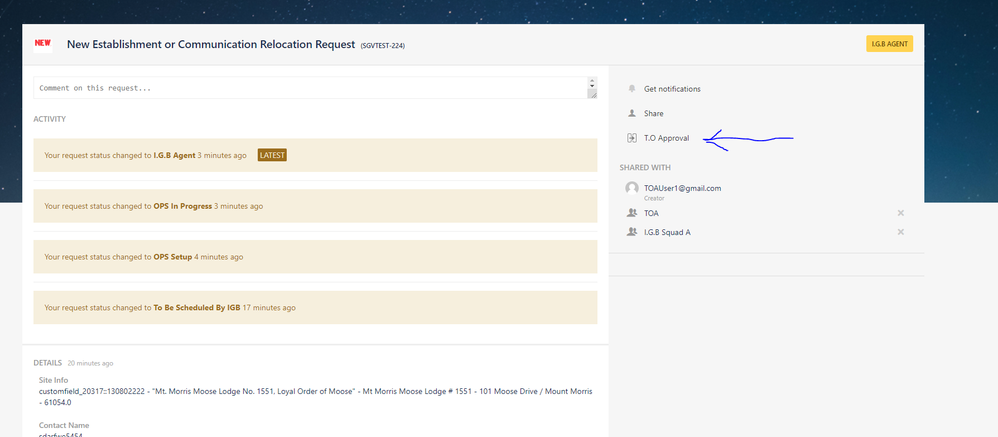The image size is (998, 437).
Task: Click the comment box down stepper arrow
Action: [592, 87]
